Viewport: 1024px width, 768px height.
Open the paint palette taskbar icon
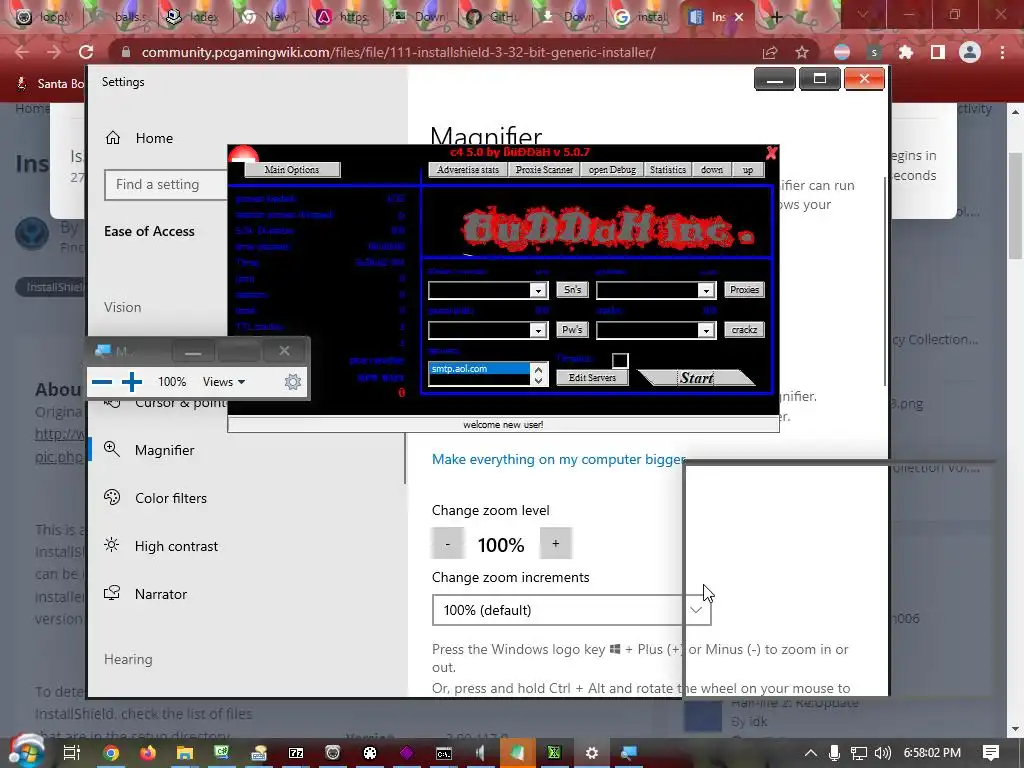click(370, 753)
